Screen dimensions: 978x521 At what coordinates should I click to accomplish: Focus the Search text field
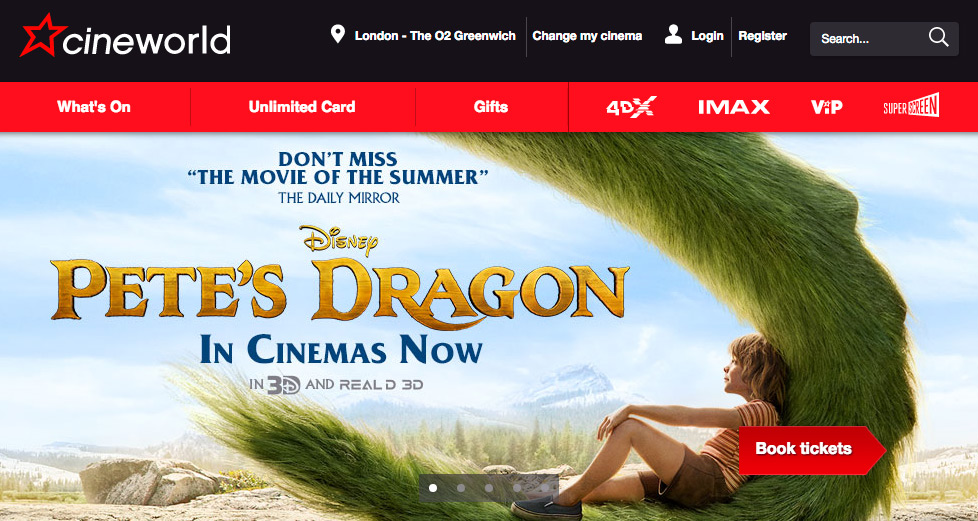(x=870, y=39)
